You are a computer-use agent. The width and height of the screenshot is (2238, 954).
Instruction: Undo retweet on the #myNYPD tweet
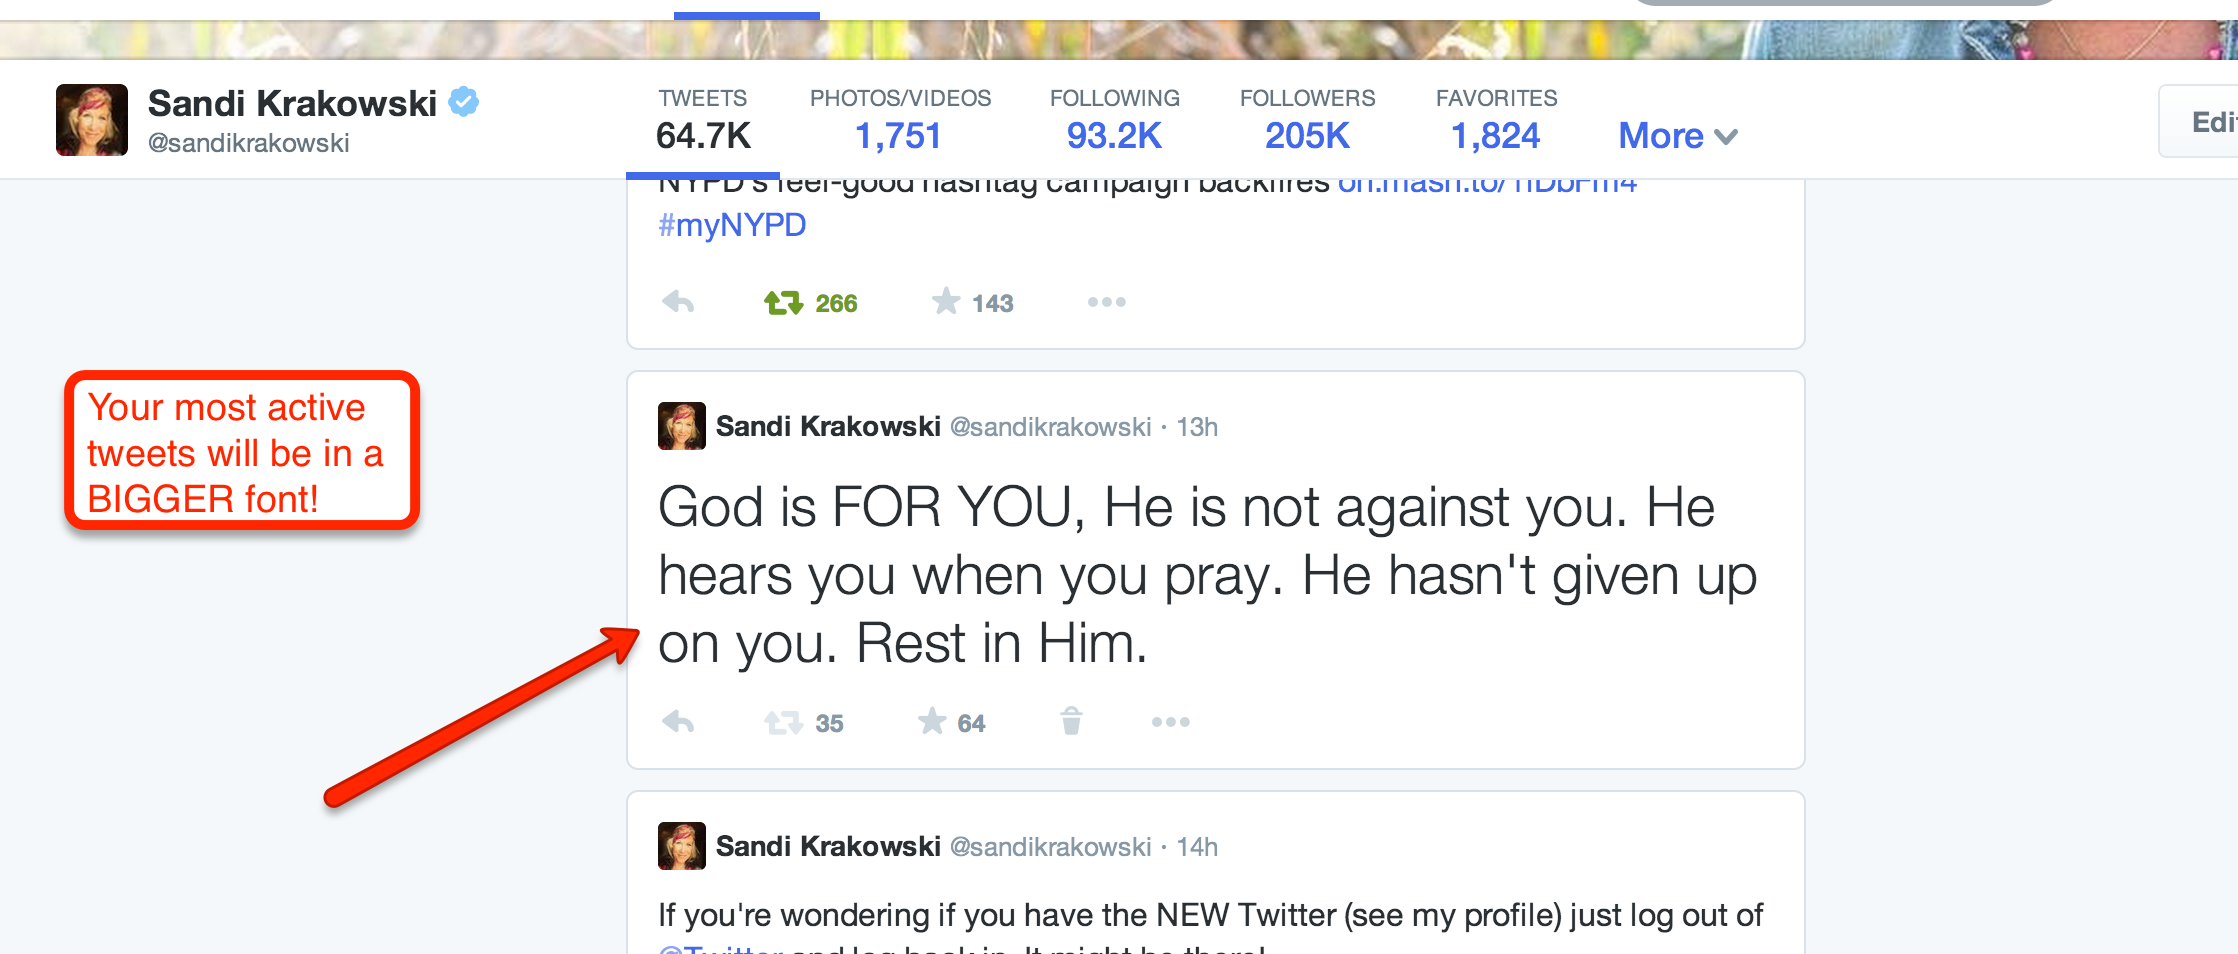click(783, 302)
